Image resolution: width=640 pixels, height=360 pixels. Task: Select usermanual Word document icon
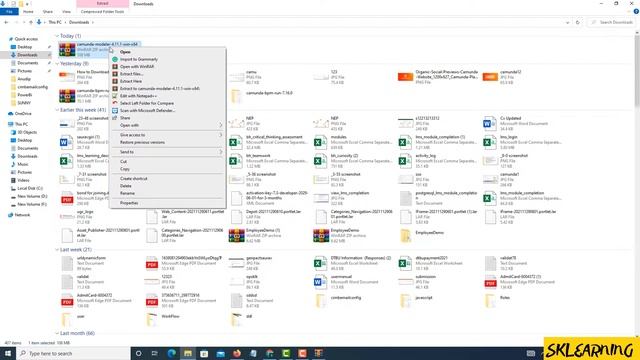[x=320, y=282]
